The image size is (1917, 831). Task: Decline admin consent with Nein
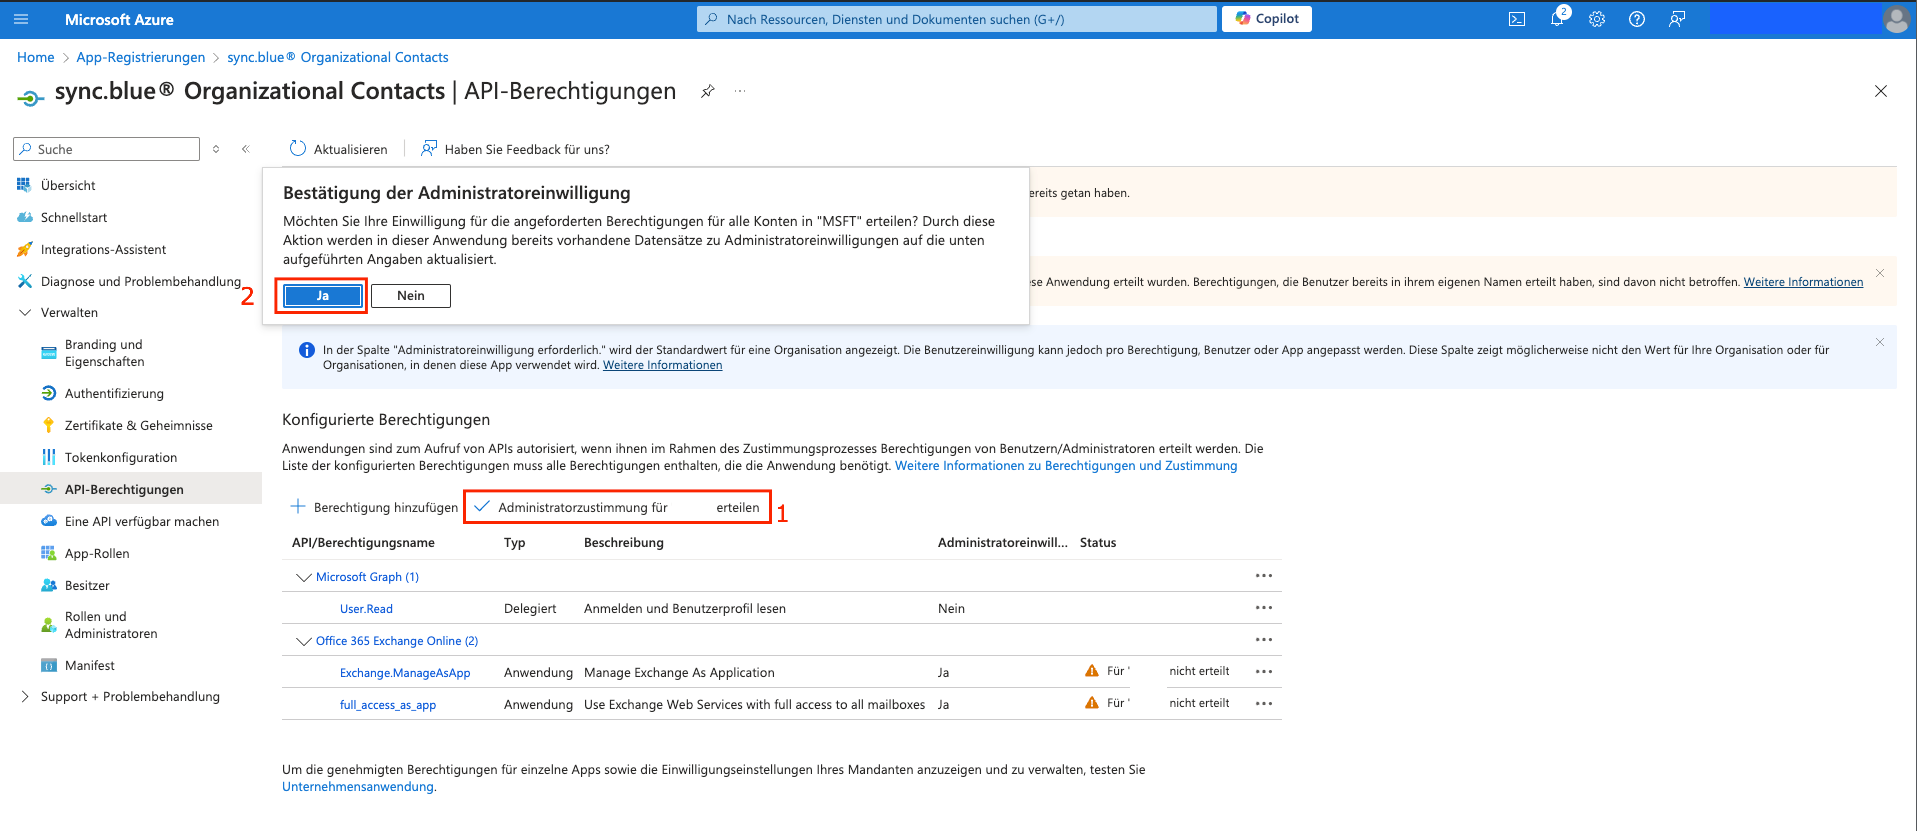(411, 296)
